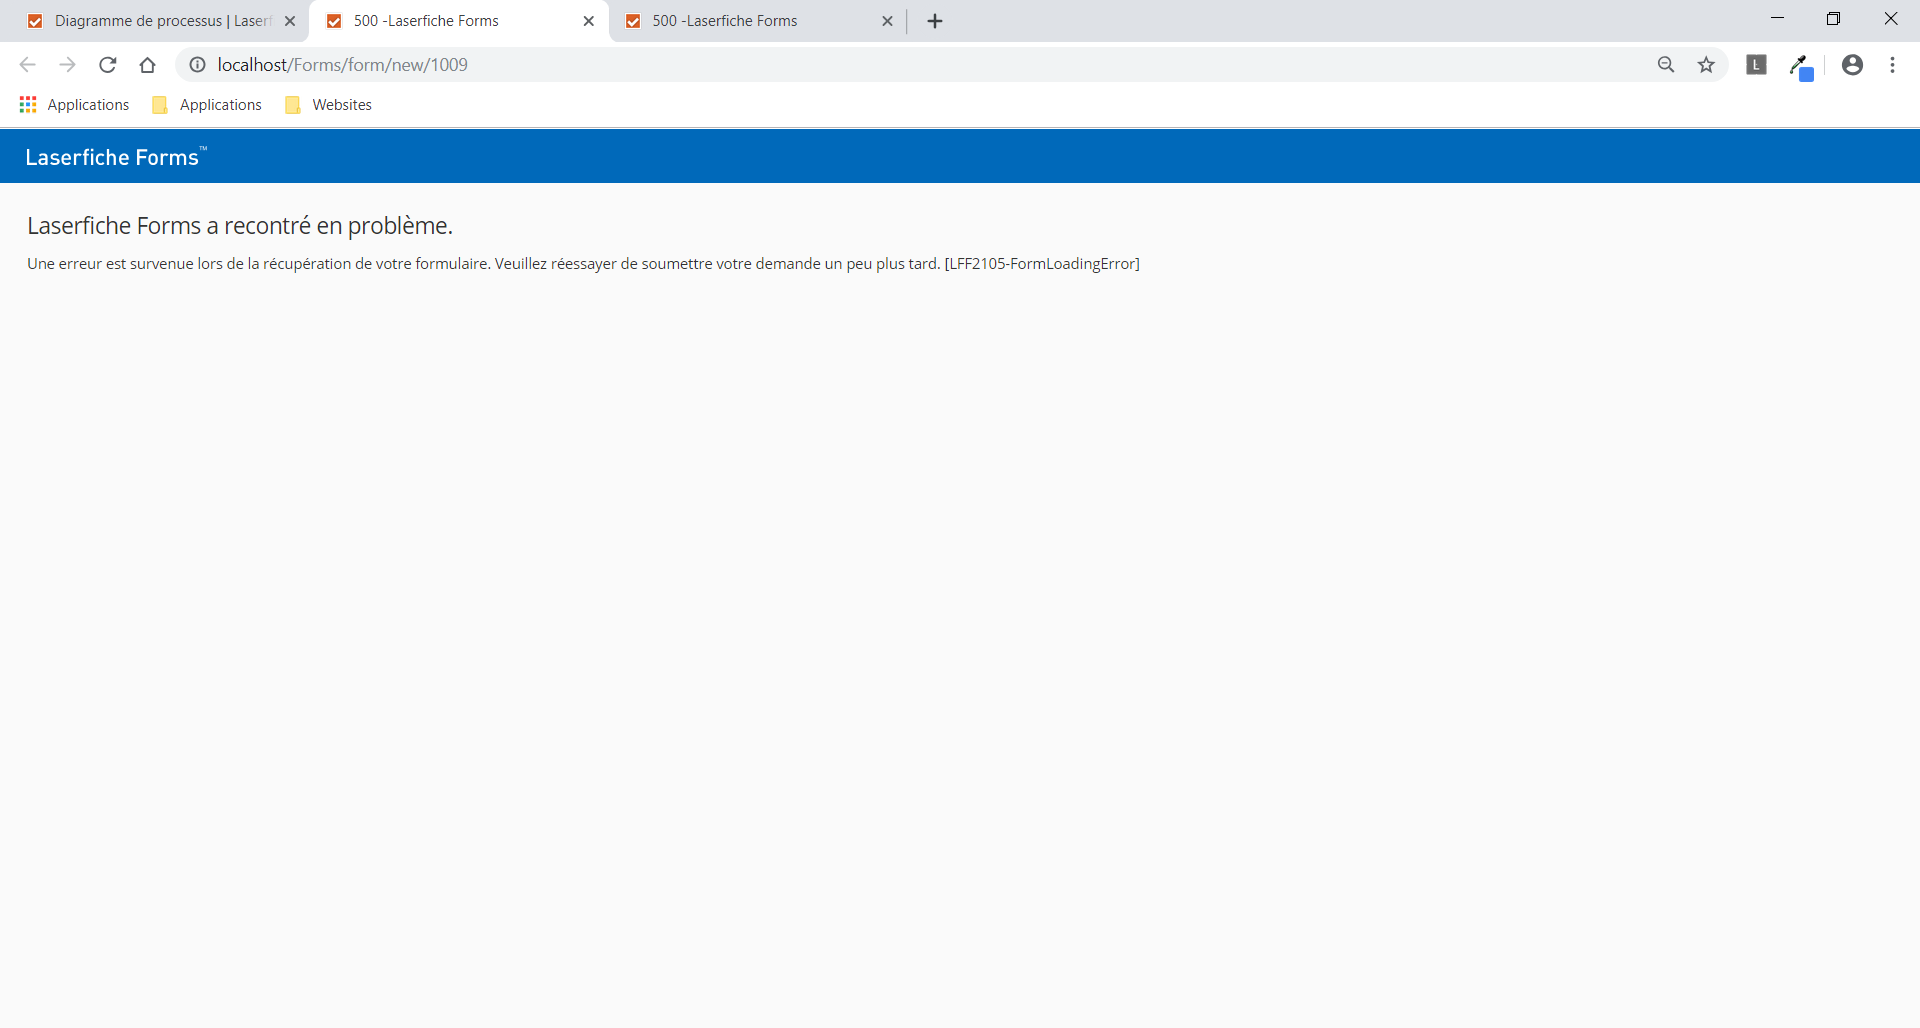Screen dimensions: 1920x1028
Task: Close the active 500 -Laserfiche Forms tab
Action: (x=589, y=21)
